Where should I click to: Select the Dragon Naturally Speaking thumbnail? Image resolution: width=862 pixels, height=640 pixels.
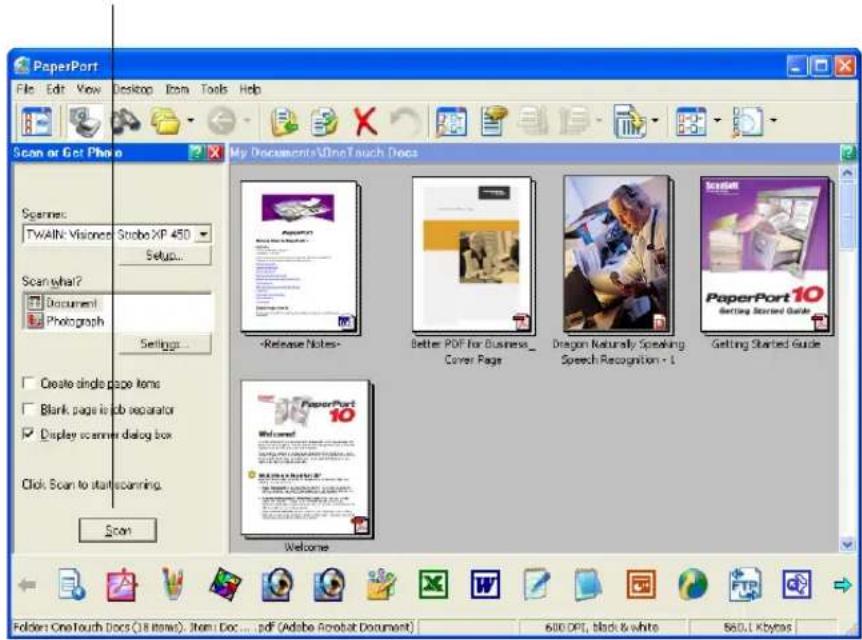[x=618, y=254]
